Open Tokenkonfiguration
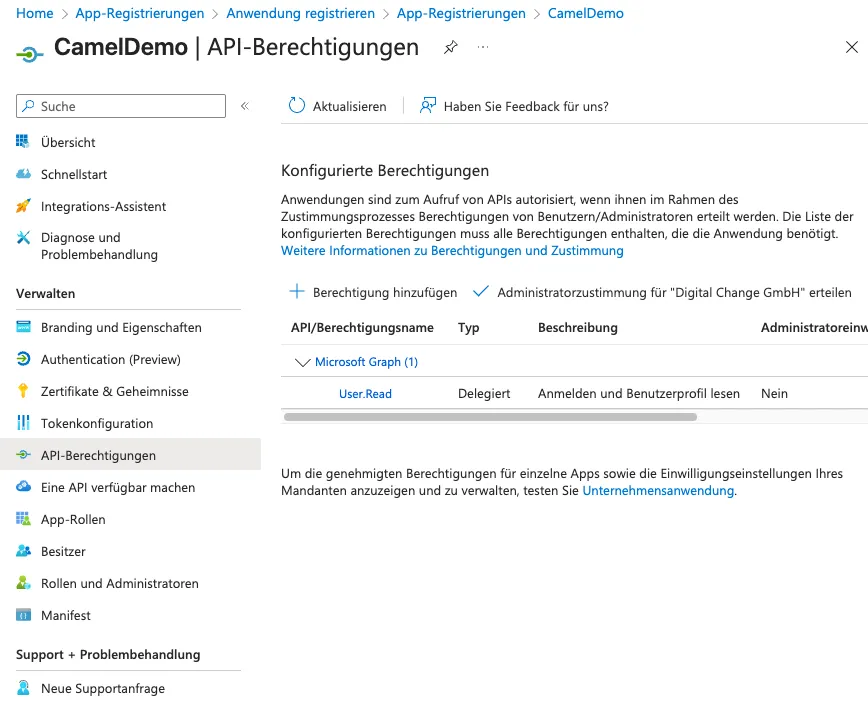The image size is (868, 707). point(97,424)
